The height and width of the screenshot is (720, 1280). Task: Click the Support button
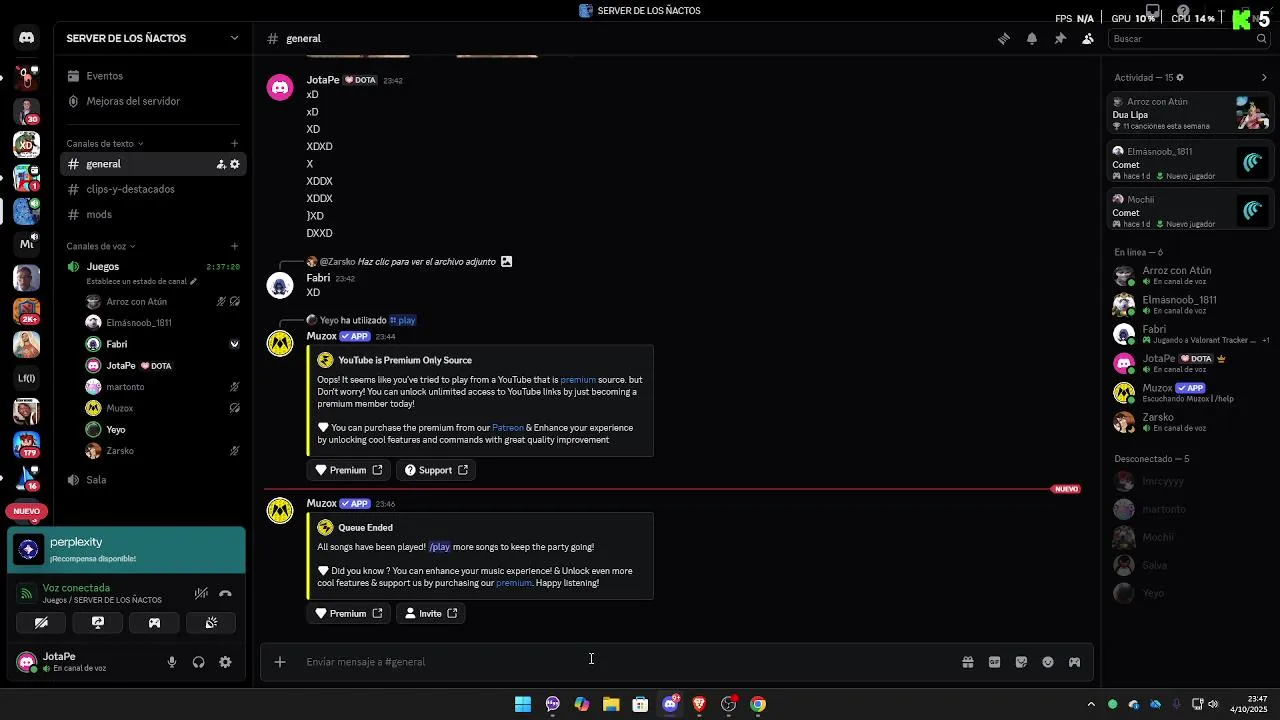(x=436, y=470)
